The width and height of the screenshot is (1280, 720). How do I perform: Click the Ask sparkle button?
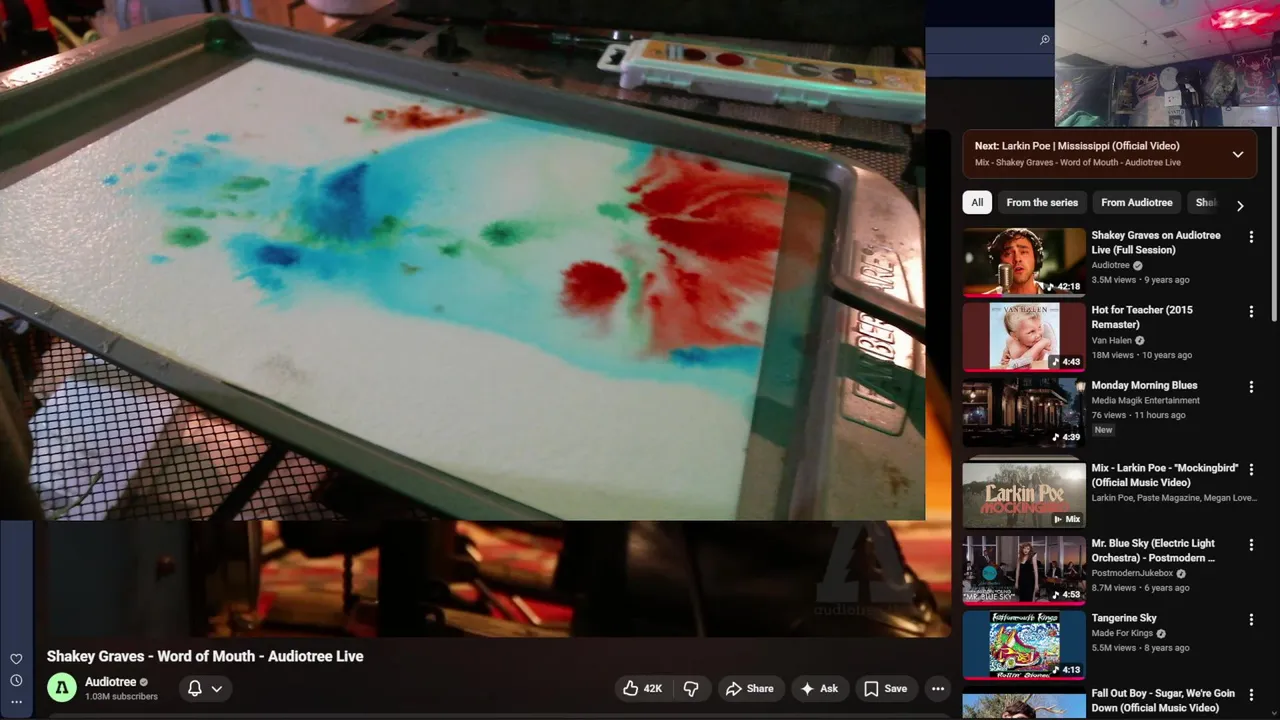(x=820, y=688)
